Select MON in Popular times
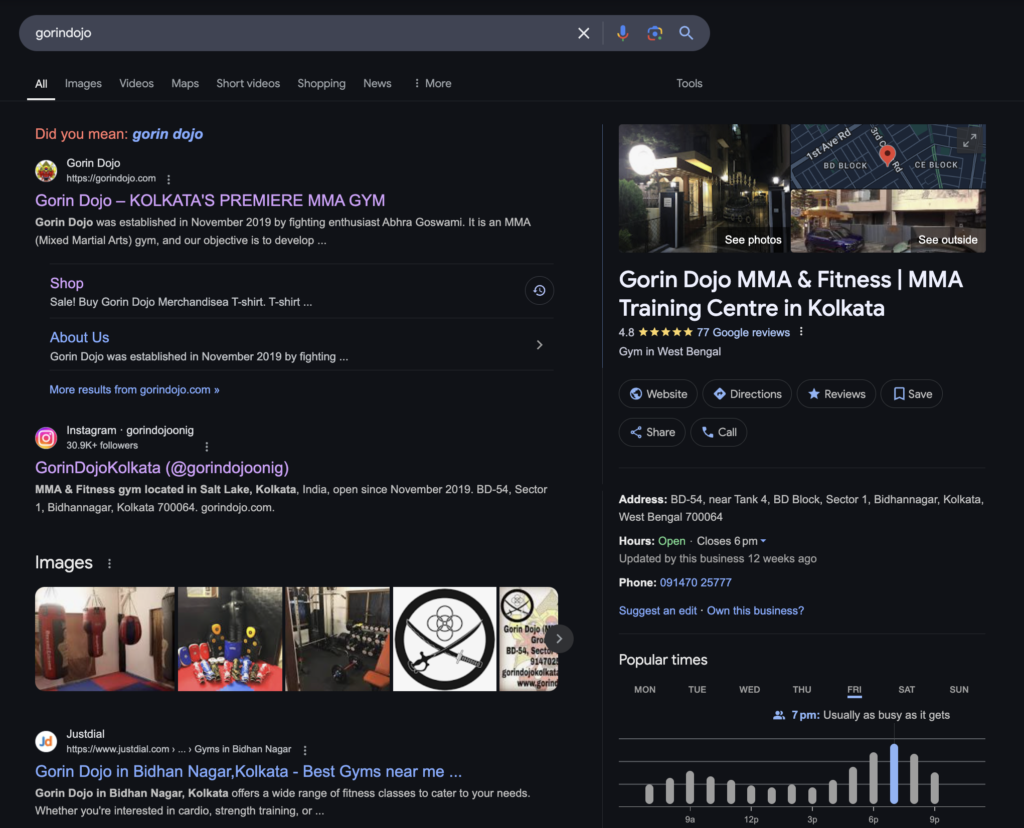This screenshot has height=828, width=1024. 645,690
